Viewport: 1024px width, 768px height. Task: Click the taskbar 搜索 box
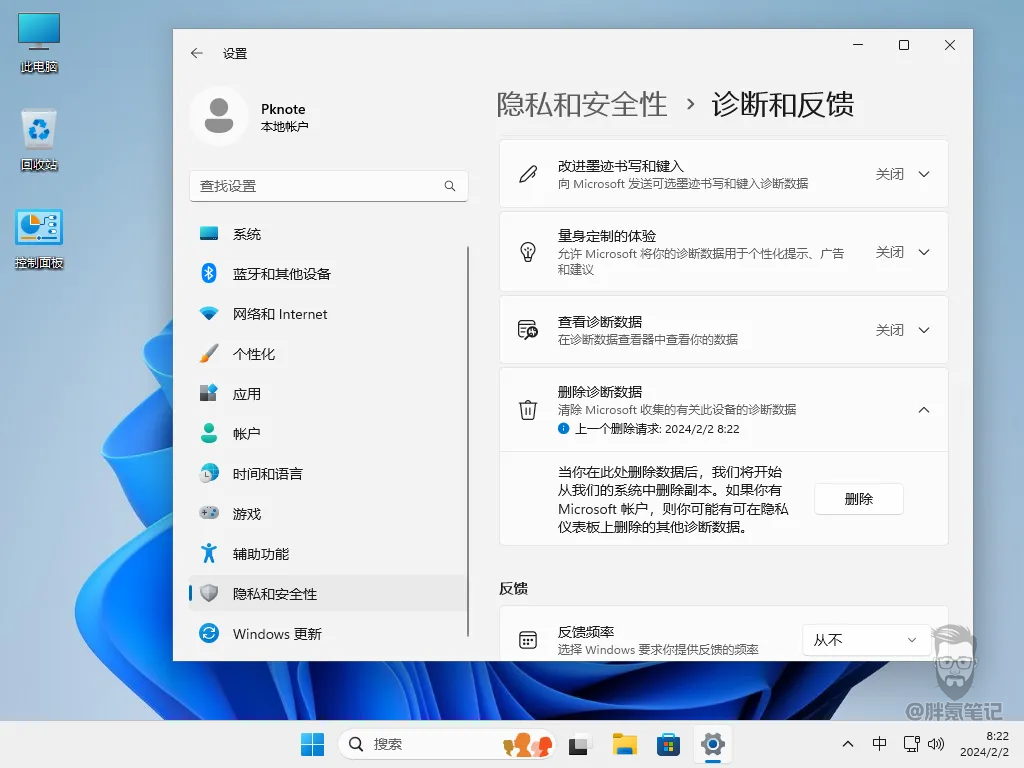click(x=447, y=744)
